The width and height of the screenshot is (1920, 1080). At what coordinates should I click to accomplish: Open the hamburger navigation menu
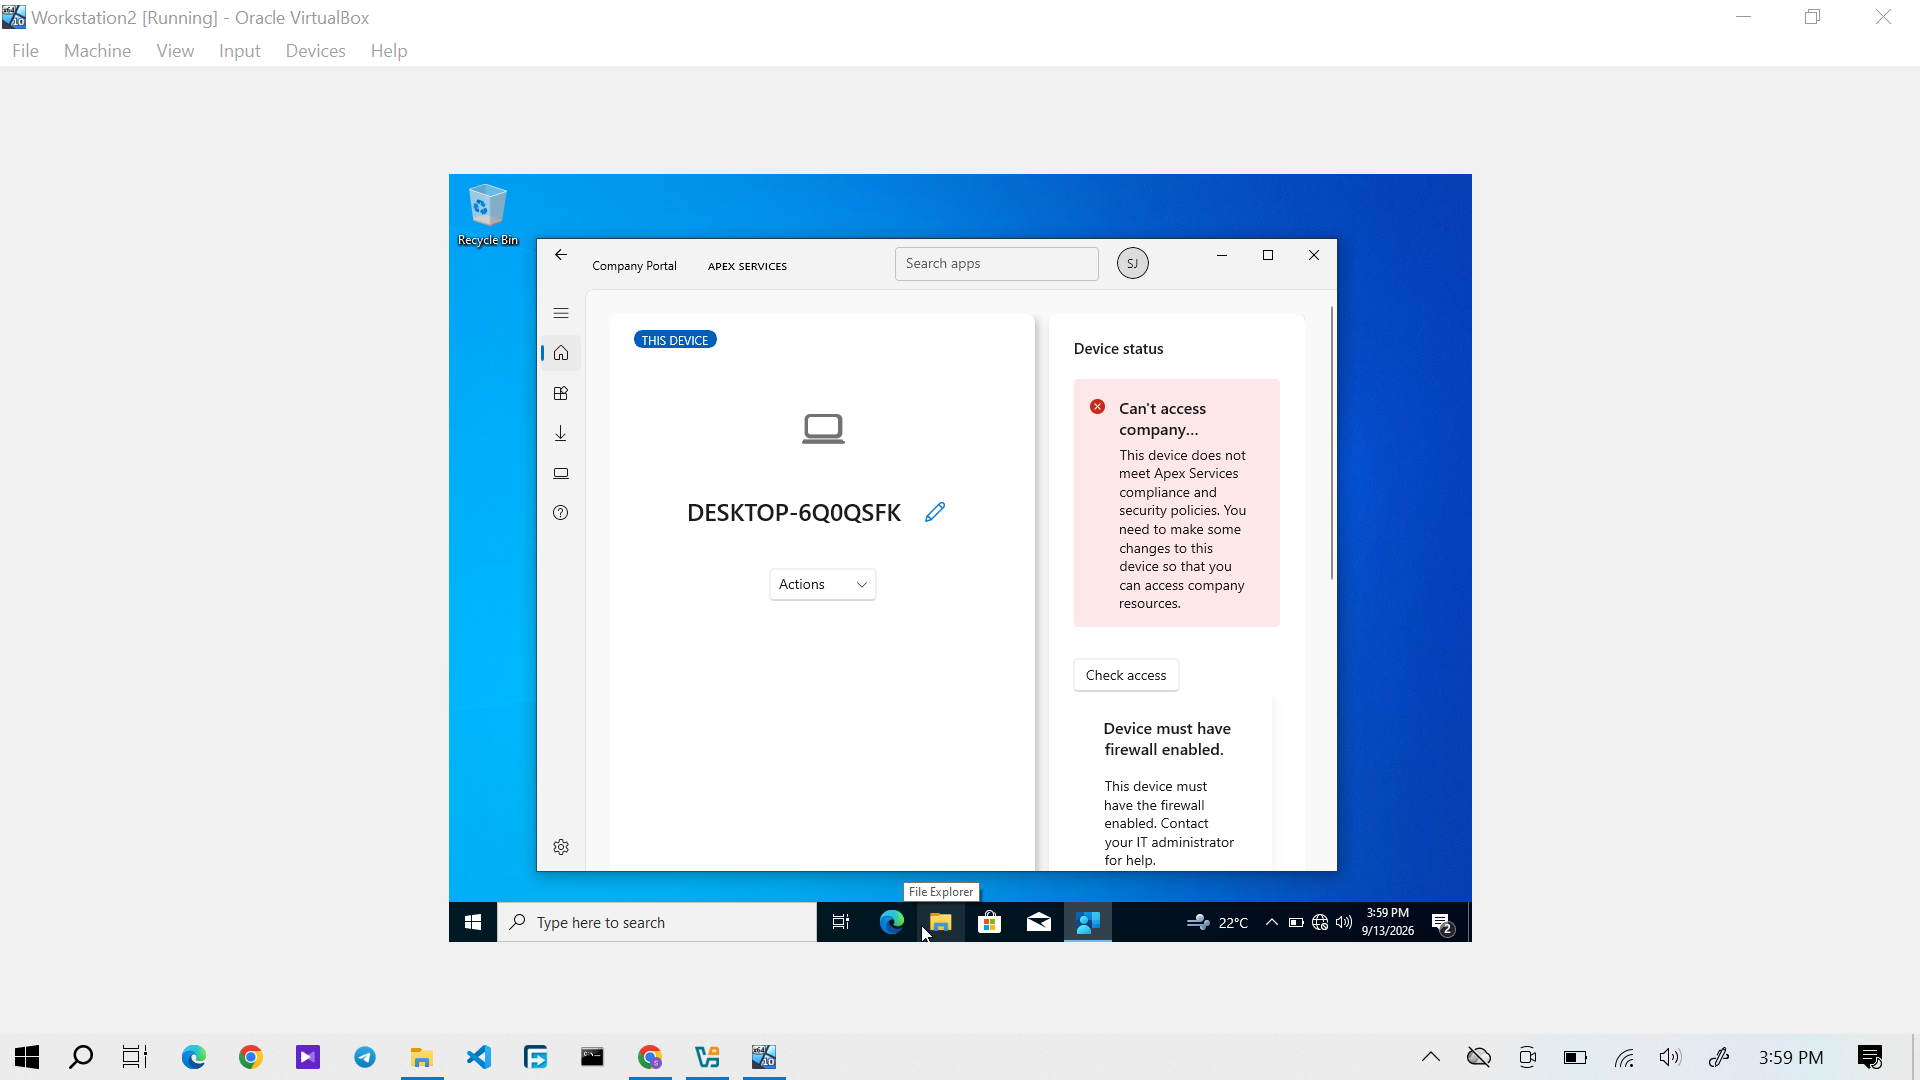tap(561, 313)
